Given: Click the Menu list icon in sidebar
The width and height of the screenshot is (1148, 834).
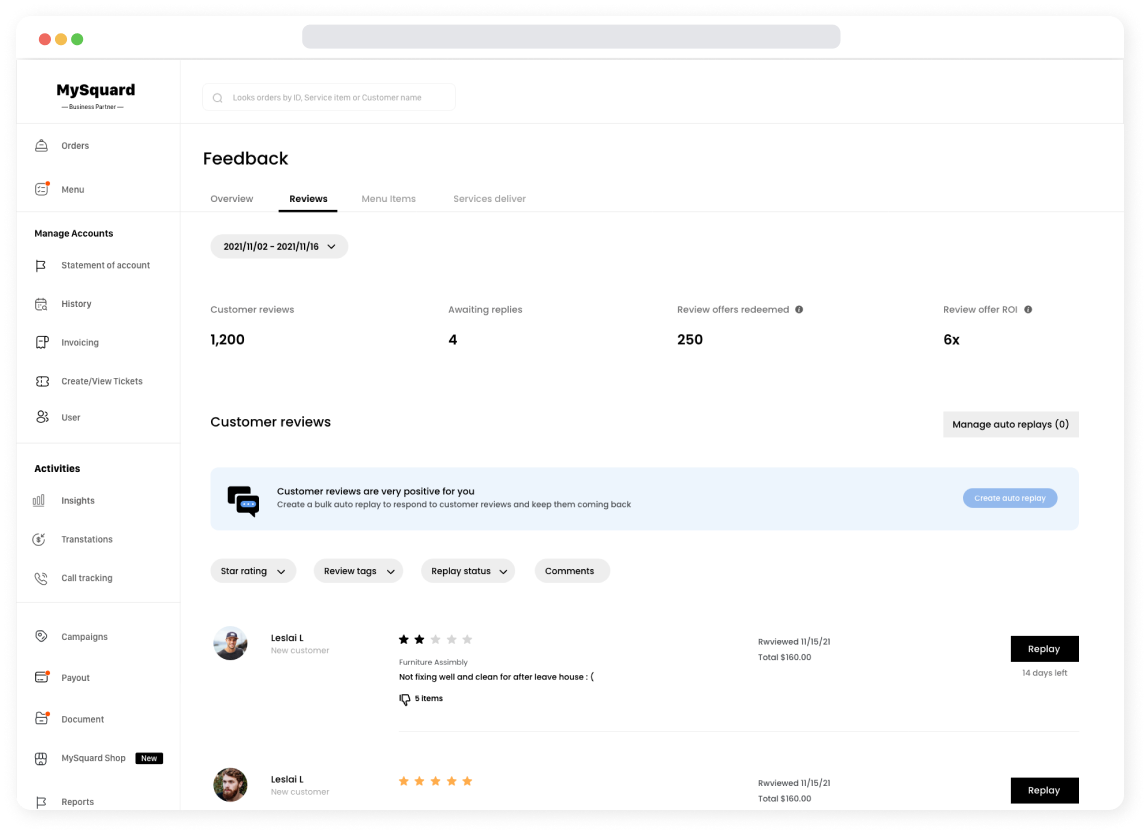Looking at the screenshot, I should [x=42, y=189].
